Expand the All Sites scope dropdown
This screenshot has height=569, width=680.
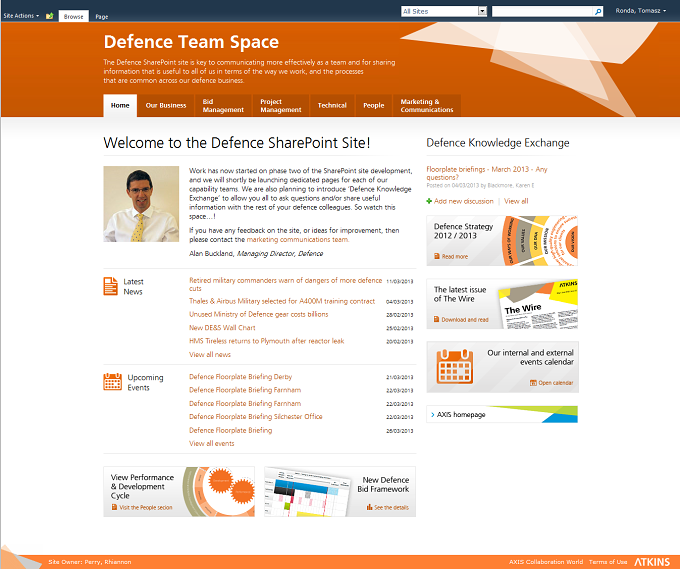pos(482,11)
